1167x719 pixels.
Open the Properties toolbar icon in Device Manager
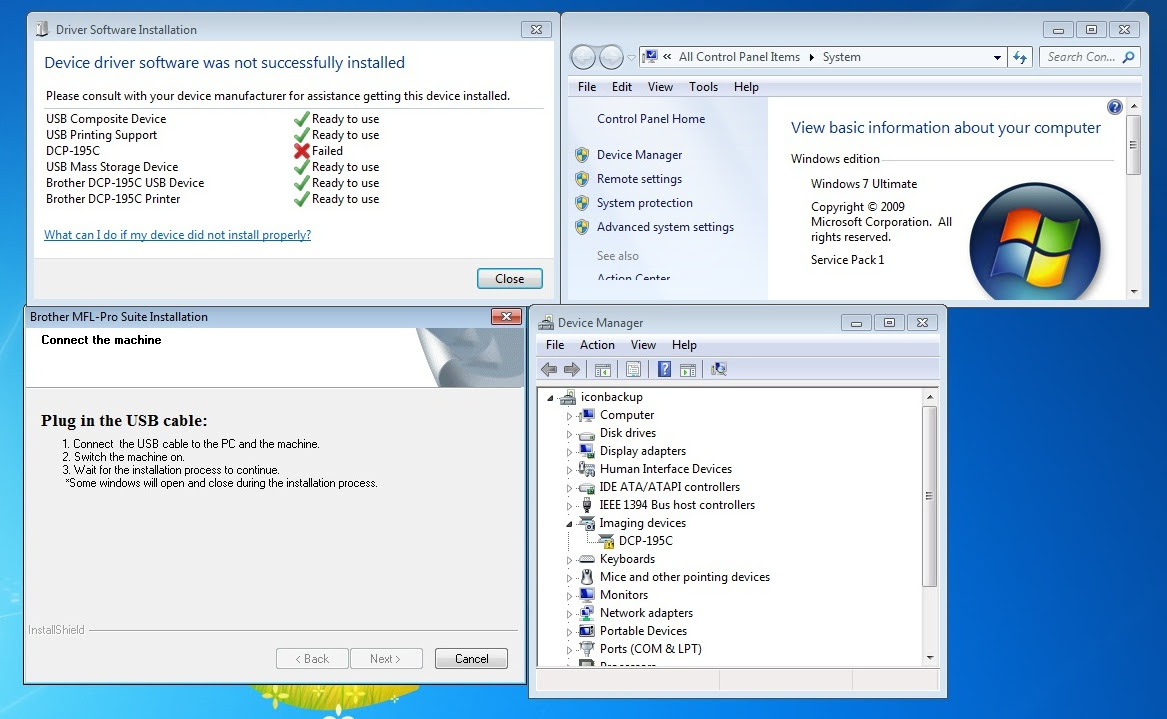click(x=633, y=369)
